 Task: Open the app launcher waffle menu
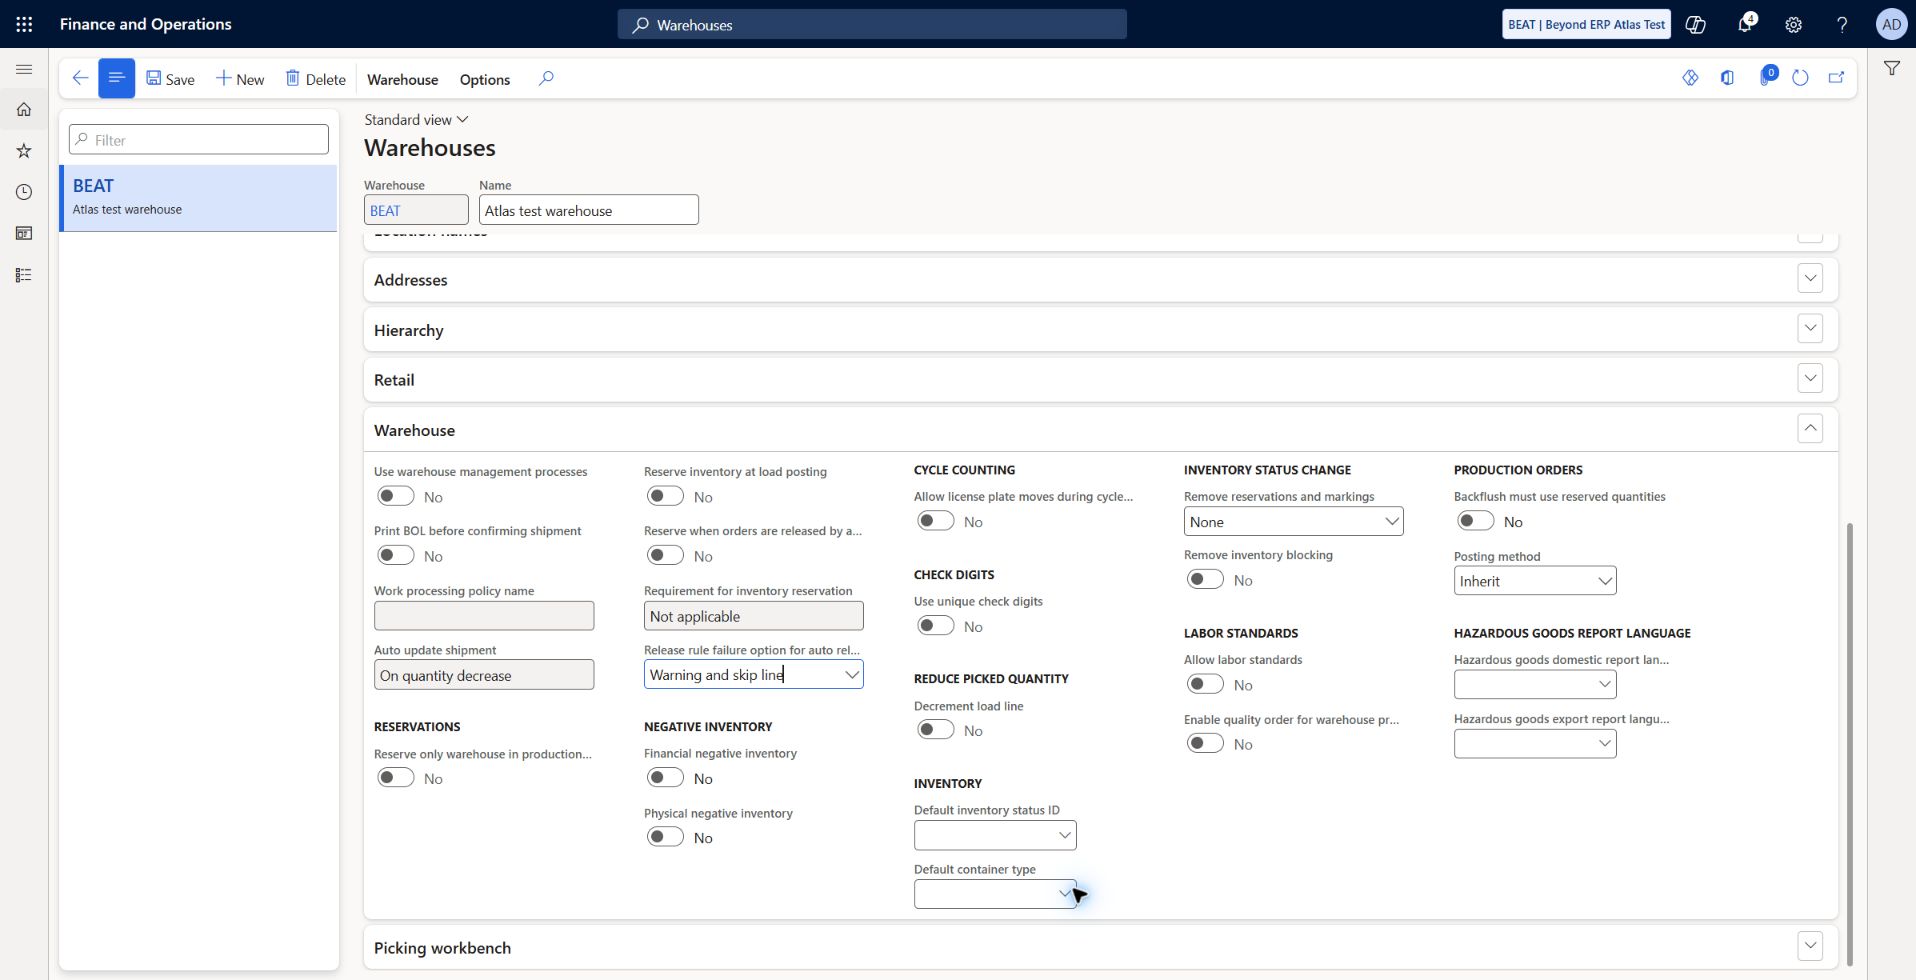tap(24, 24)
